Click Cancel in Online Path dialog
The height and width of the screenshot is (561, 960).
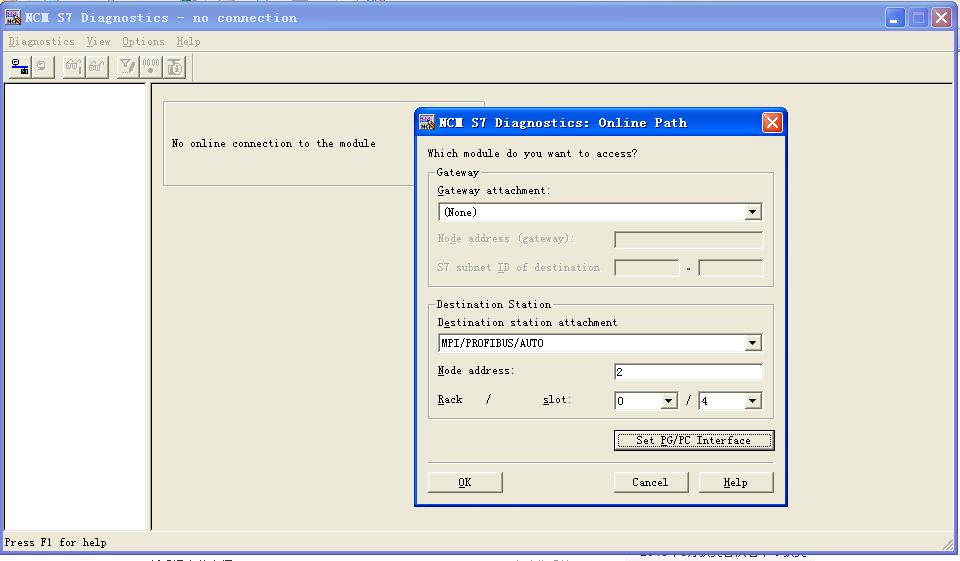point(650,483)
